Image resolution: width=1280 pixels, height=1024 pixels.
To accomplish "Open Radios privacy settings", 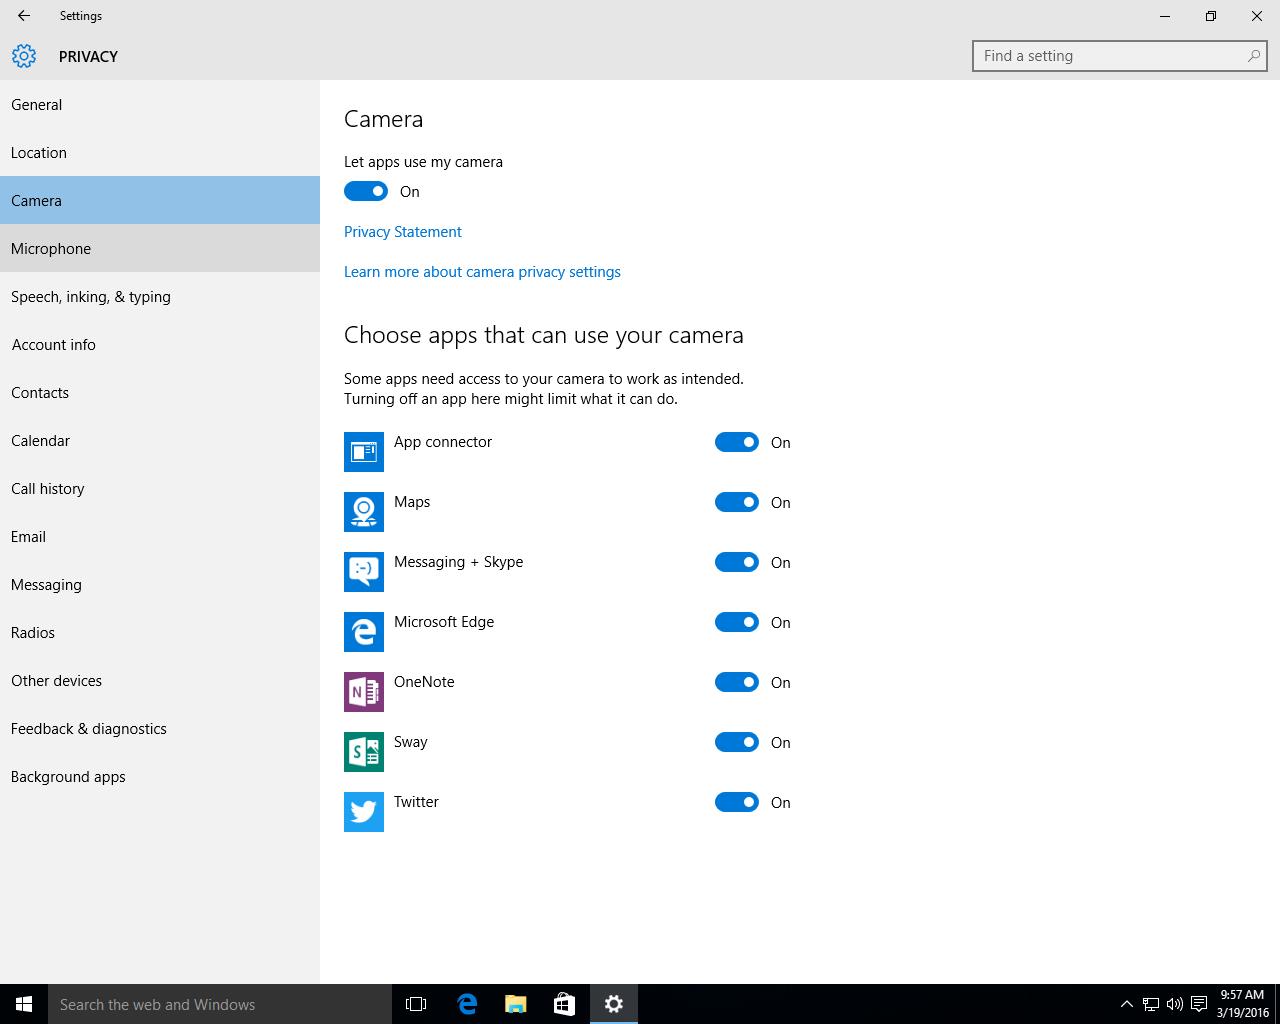I will coord(160,632).
